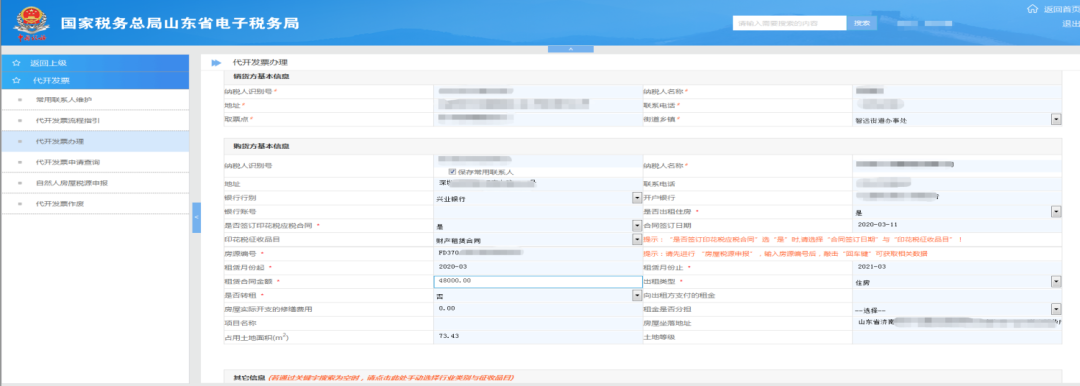Click the 土地等级 input field
This screenshot has height=386, width=1080.
tap(956, 337)
